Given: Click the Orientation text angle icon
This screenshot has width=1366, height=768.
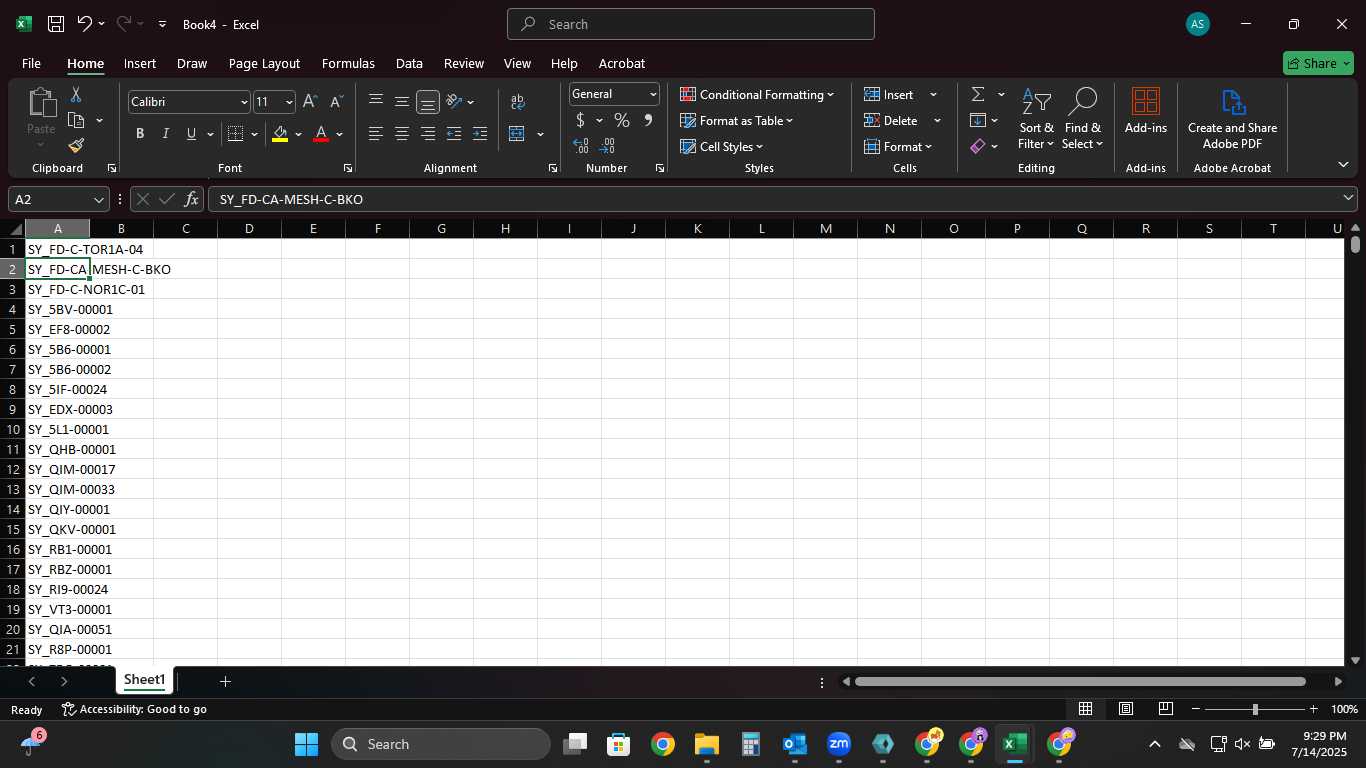Looking at the screenshot, I should (455, 102).
